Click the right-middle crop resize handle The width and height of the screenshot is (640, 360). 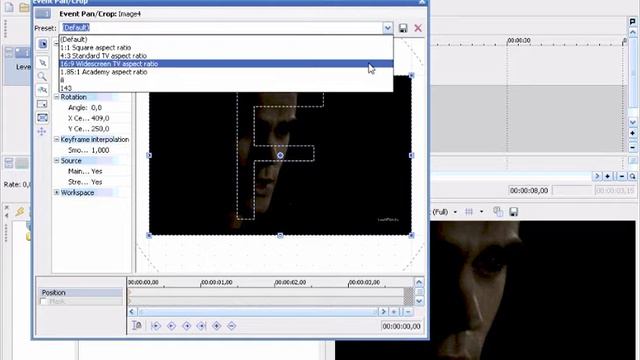click(x=411, y=156)
